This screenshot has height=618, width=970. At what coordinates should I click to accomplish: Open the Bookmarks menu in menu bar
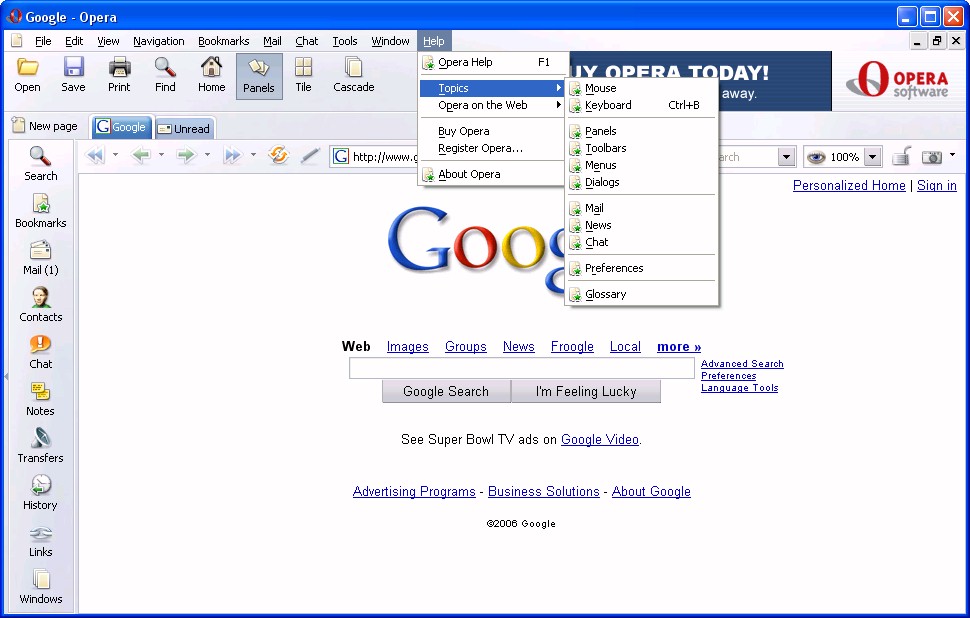click(223, 41)
